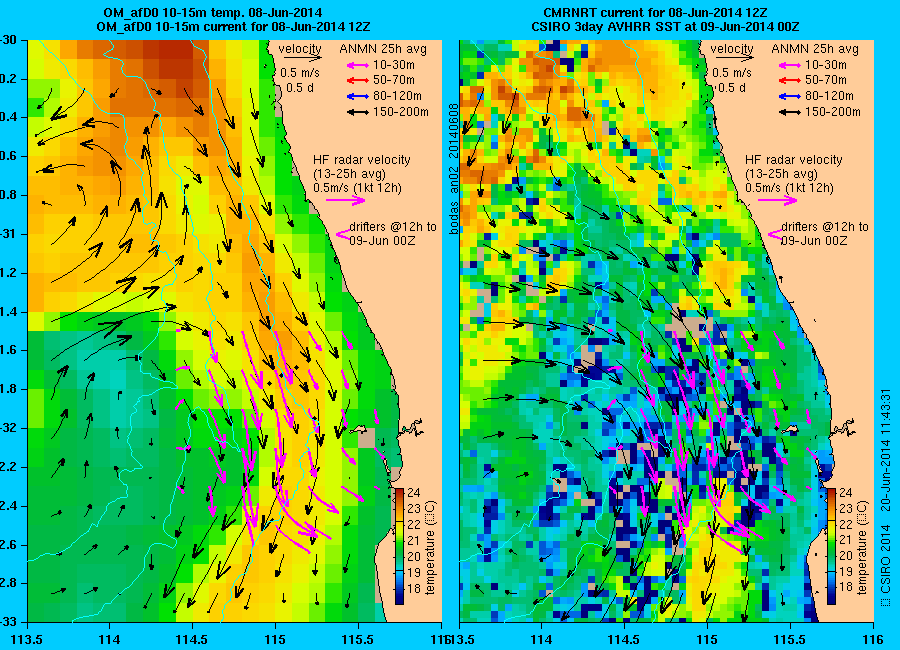Viewport: 900px width, 650px height.
Task: Click longitude label '113.5' at bottom left corner
Action: [x=28, y=639]
